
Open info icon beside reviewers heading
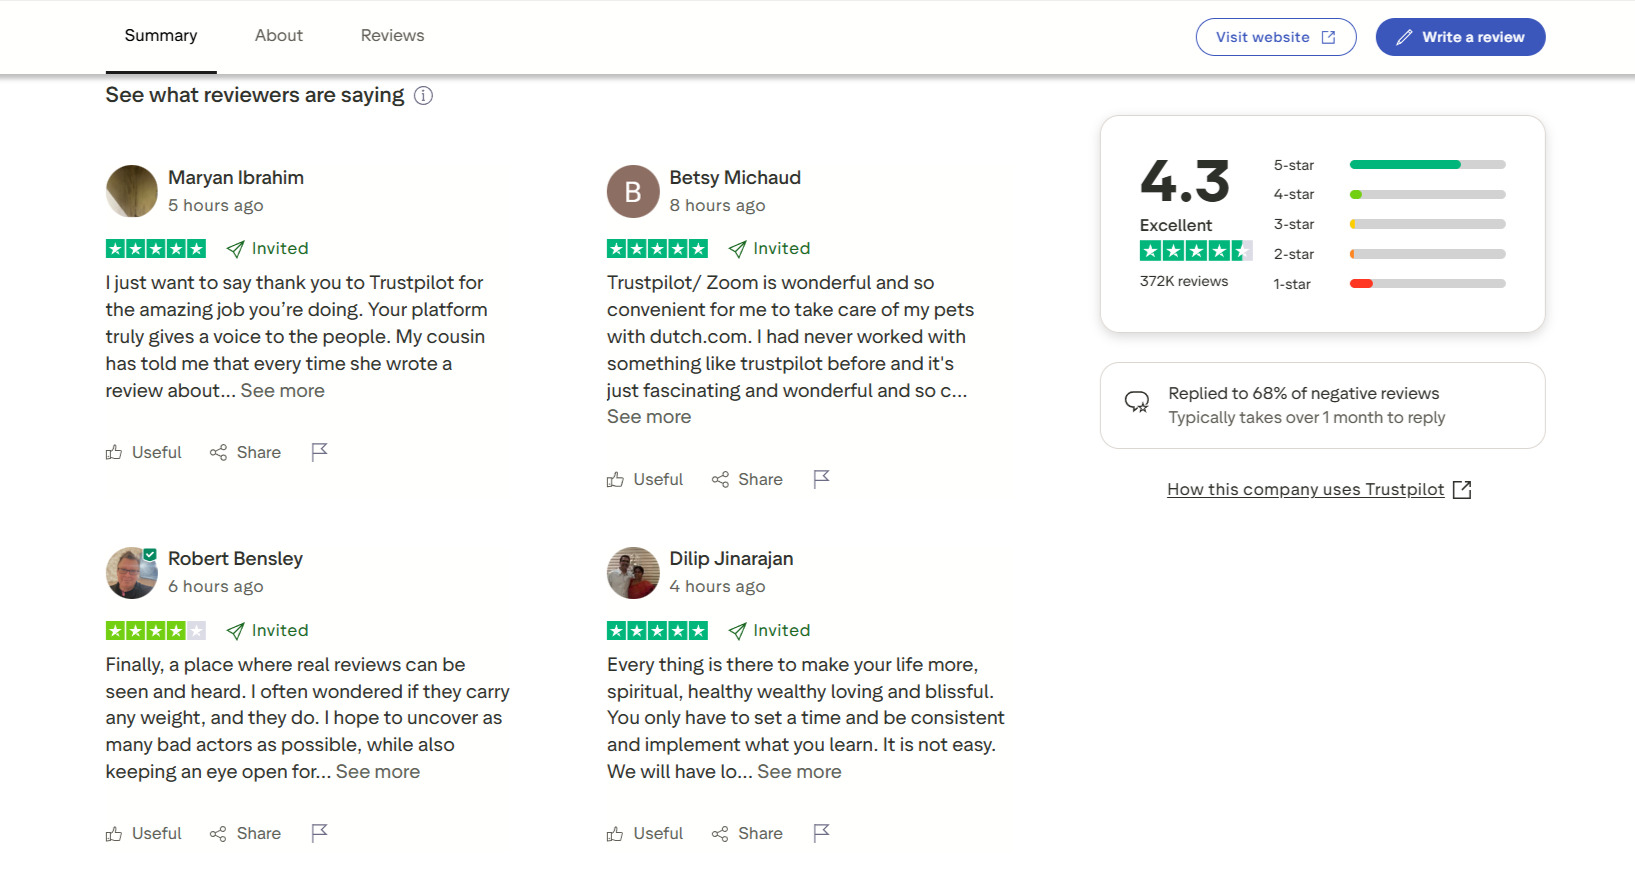[424, 96]
